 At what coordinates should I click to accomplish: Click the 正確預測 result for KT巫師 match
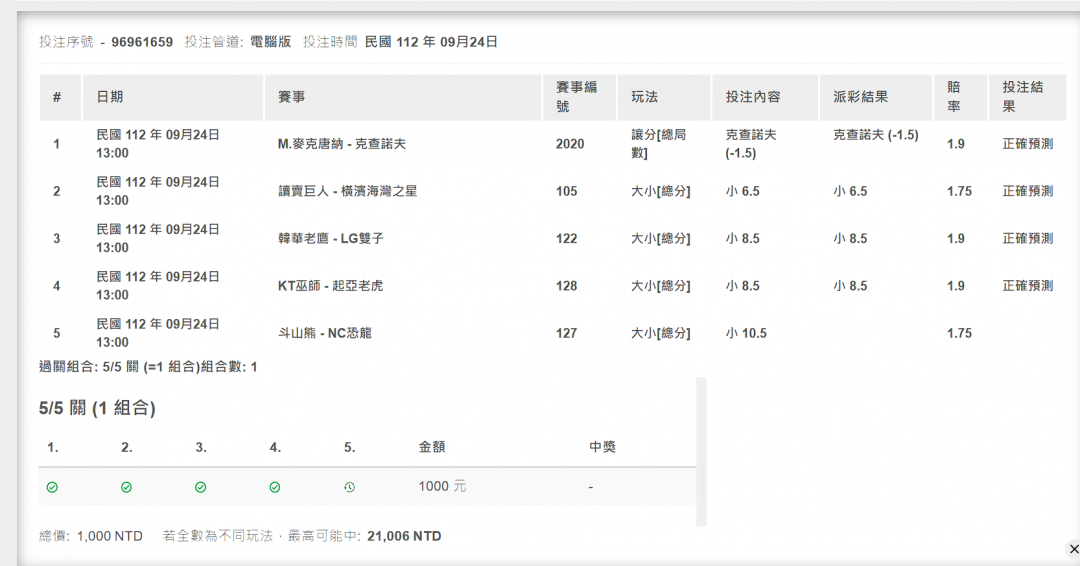1028,286
